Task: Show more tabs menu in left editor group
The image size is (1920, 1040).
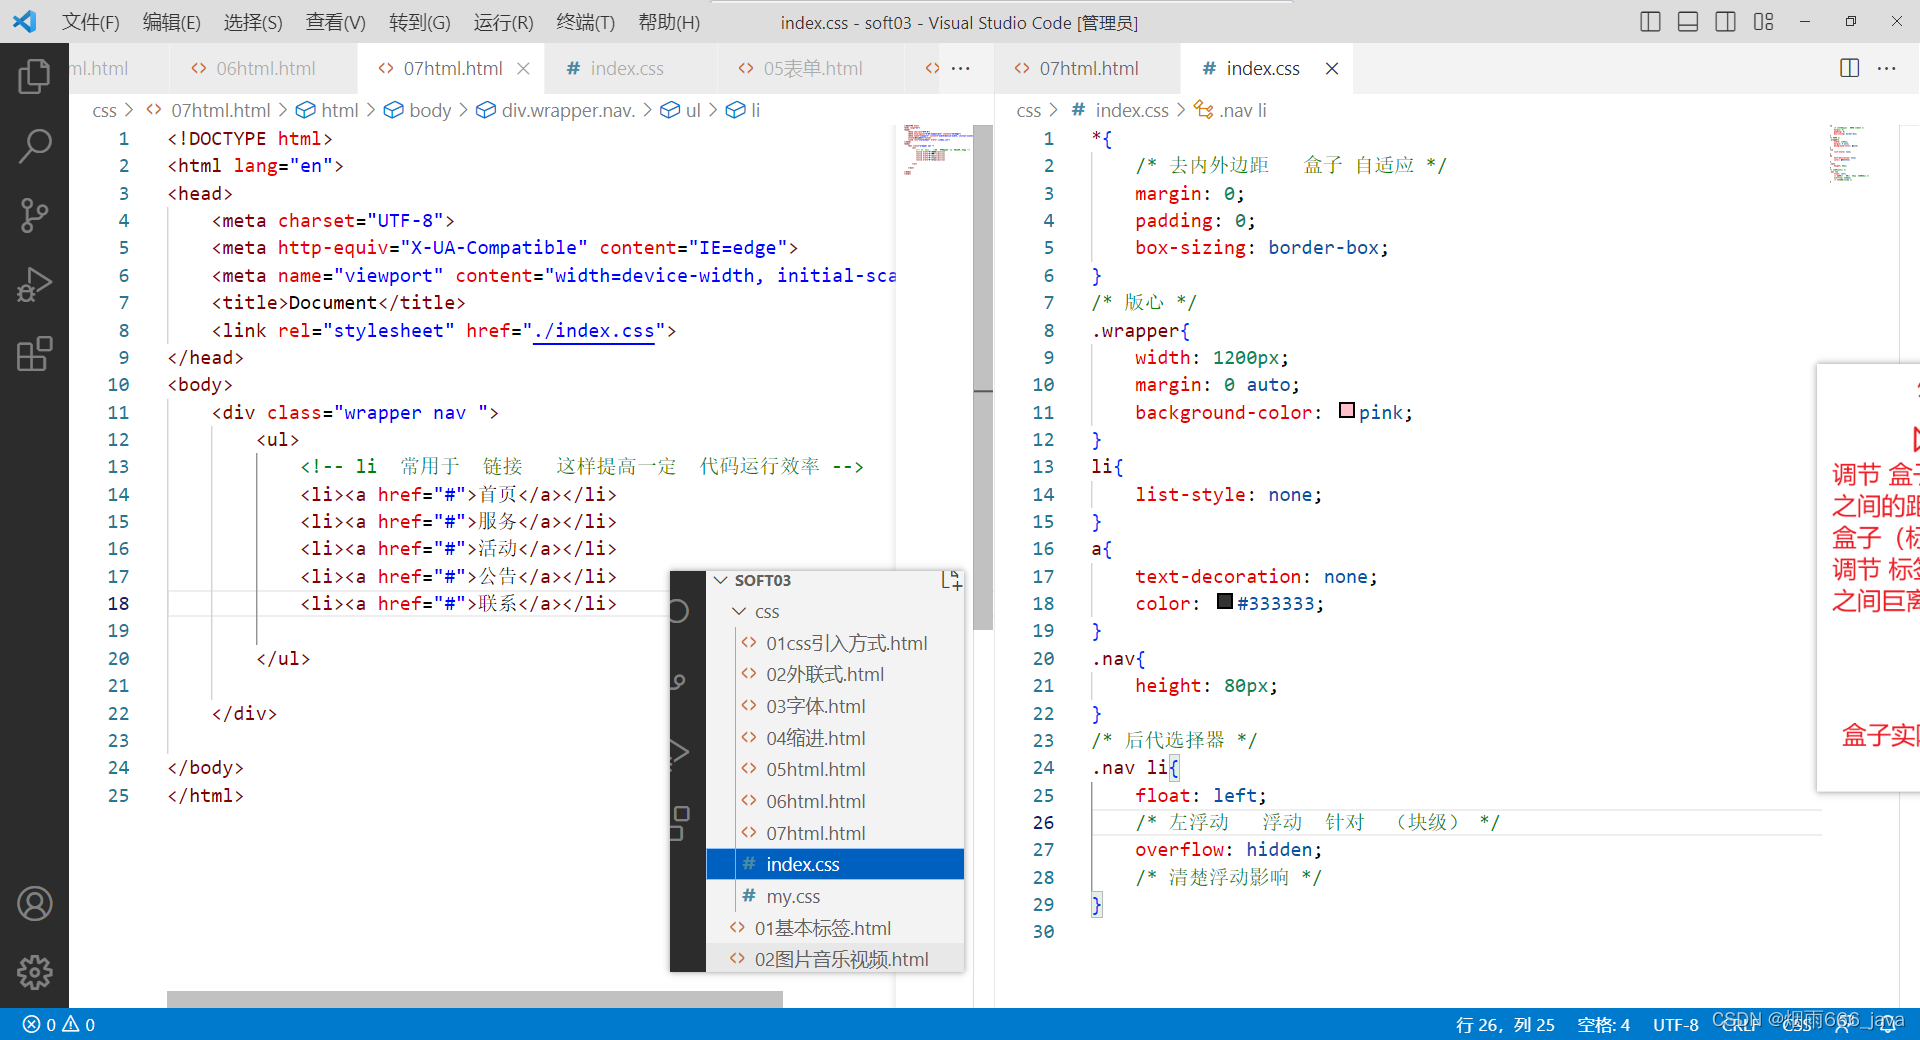Action: point(961,68)
